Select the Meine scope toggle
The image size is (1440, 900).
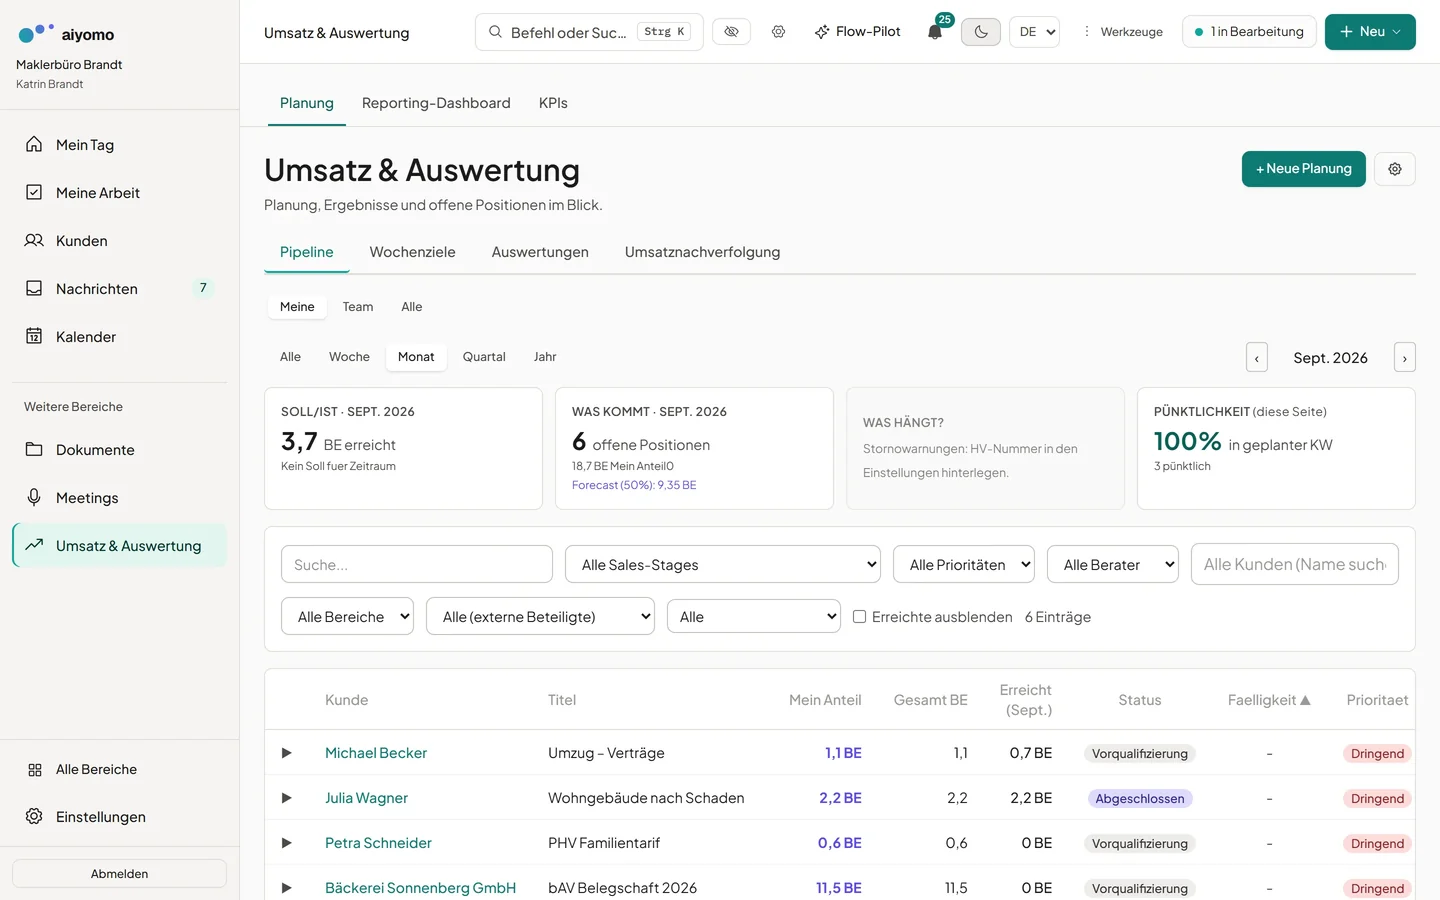pyautogui.click(x=297, y=307)
